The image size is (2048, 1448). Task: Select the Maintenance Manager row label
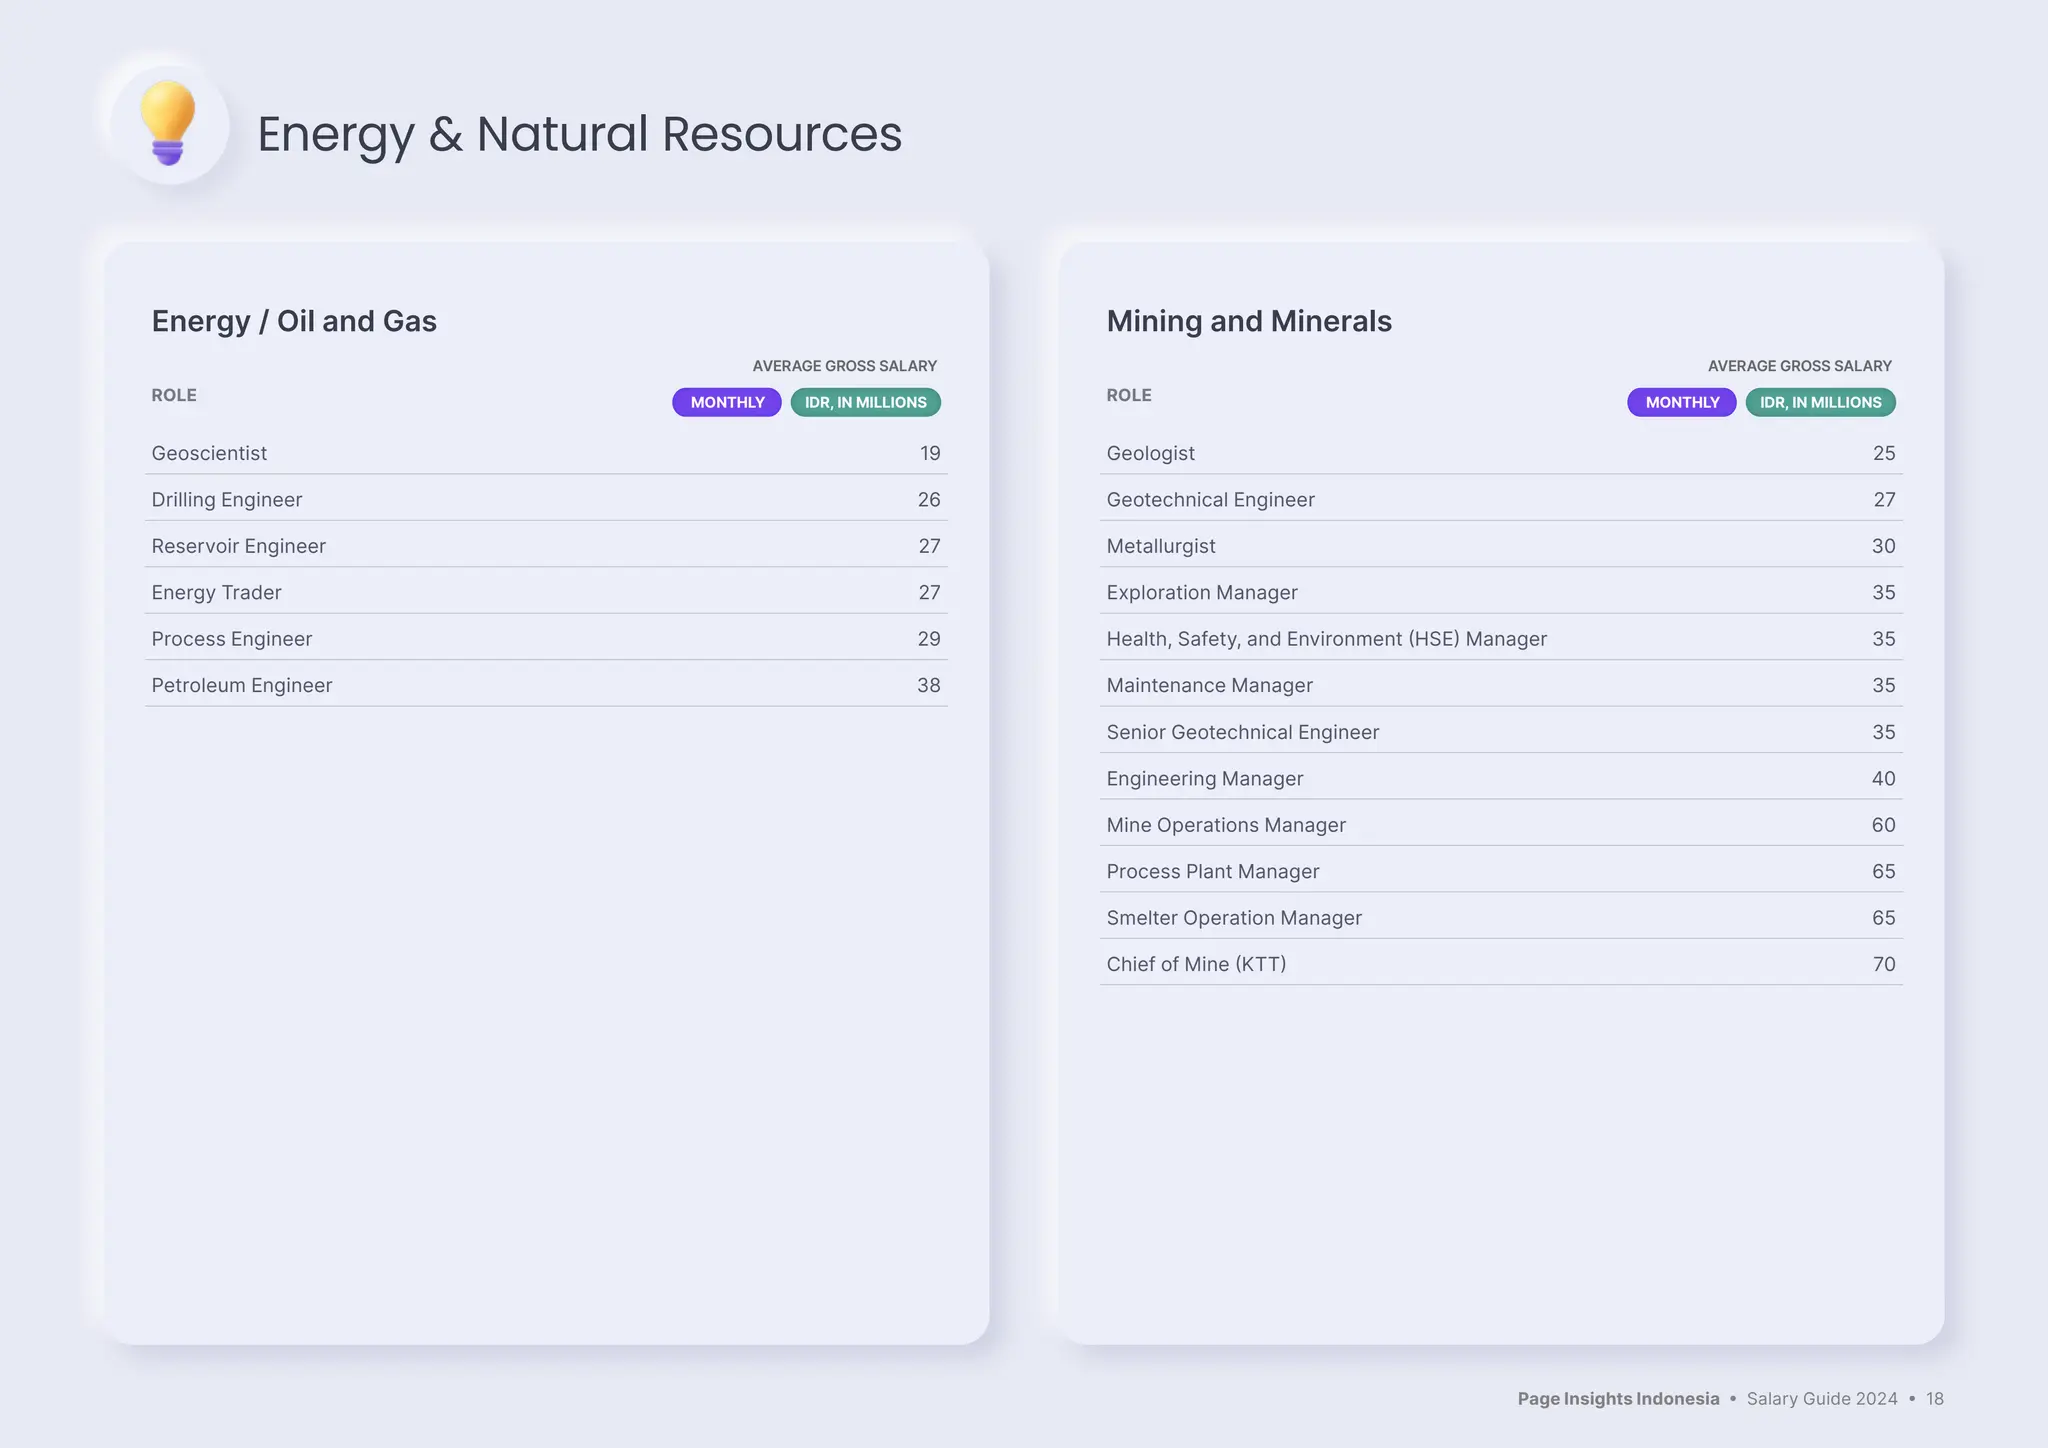[1210, 685]
